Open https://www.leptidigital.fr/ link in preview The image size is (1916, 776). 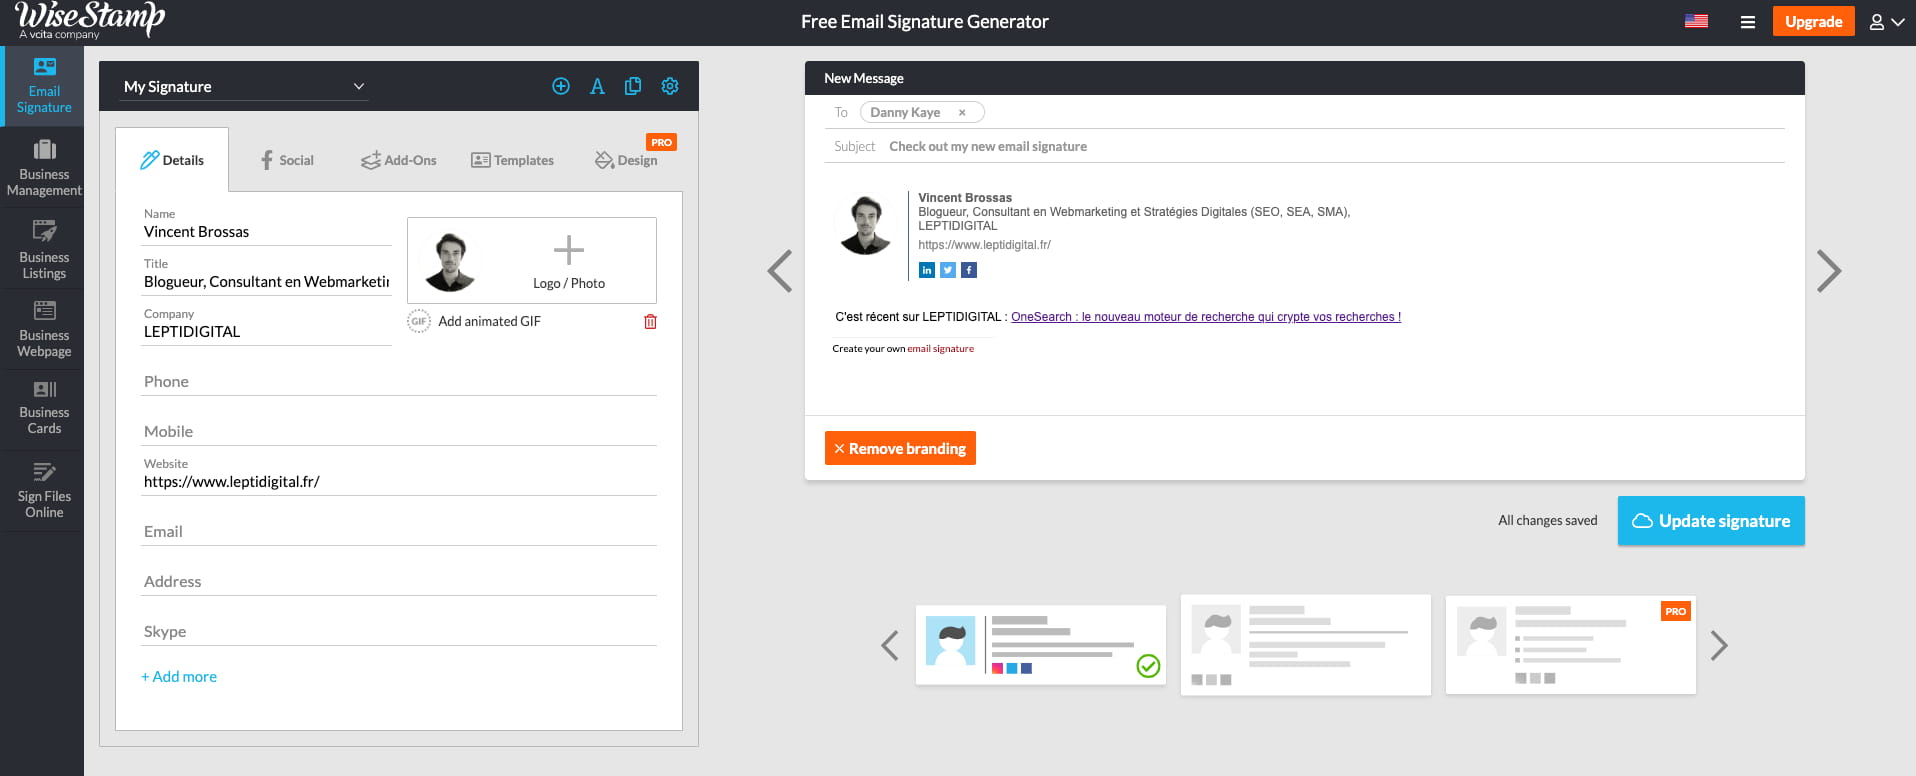tap(984, 245)
